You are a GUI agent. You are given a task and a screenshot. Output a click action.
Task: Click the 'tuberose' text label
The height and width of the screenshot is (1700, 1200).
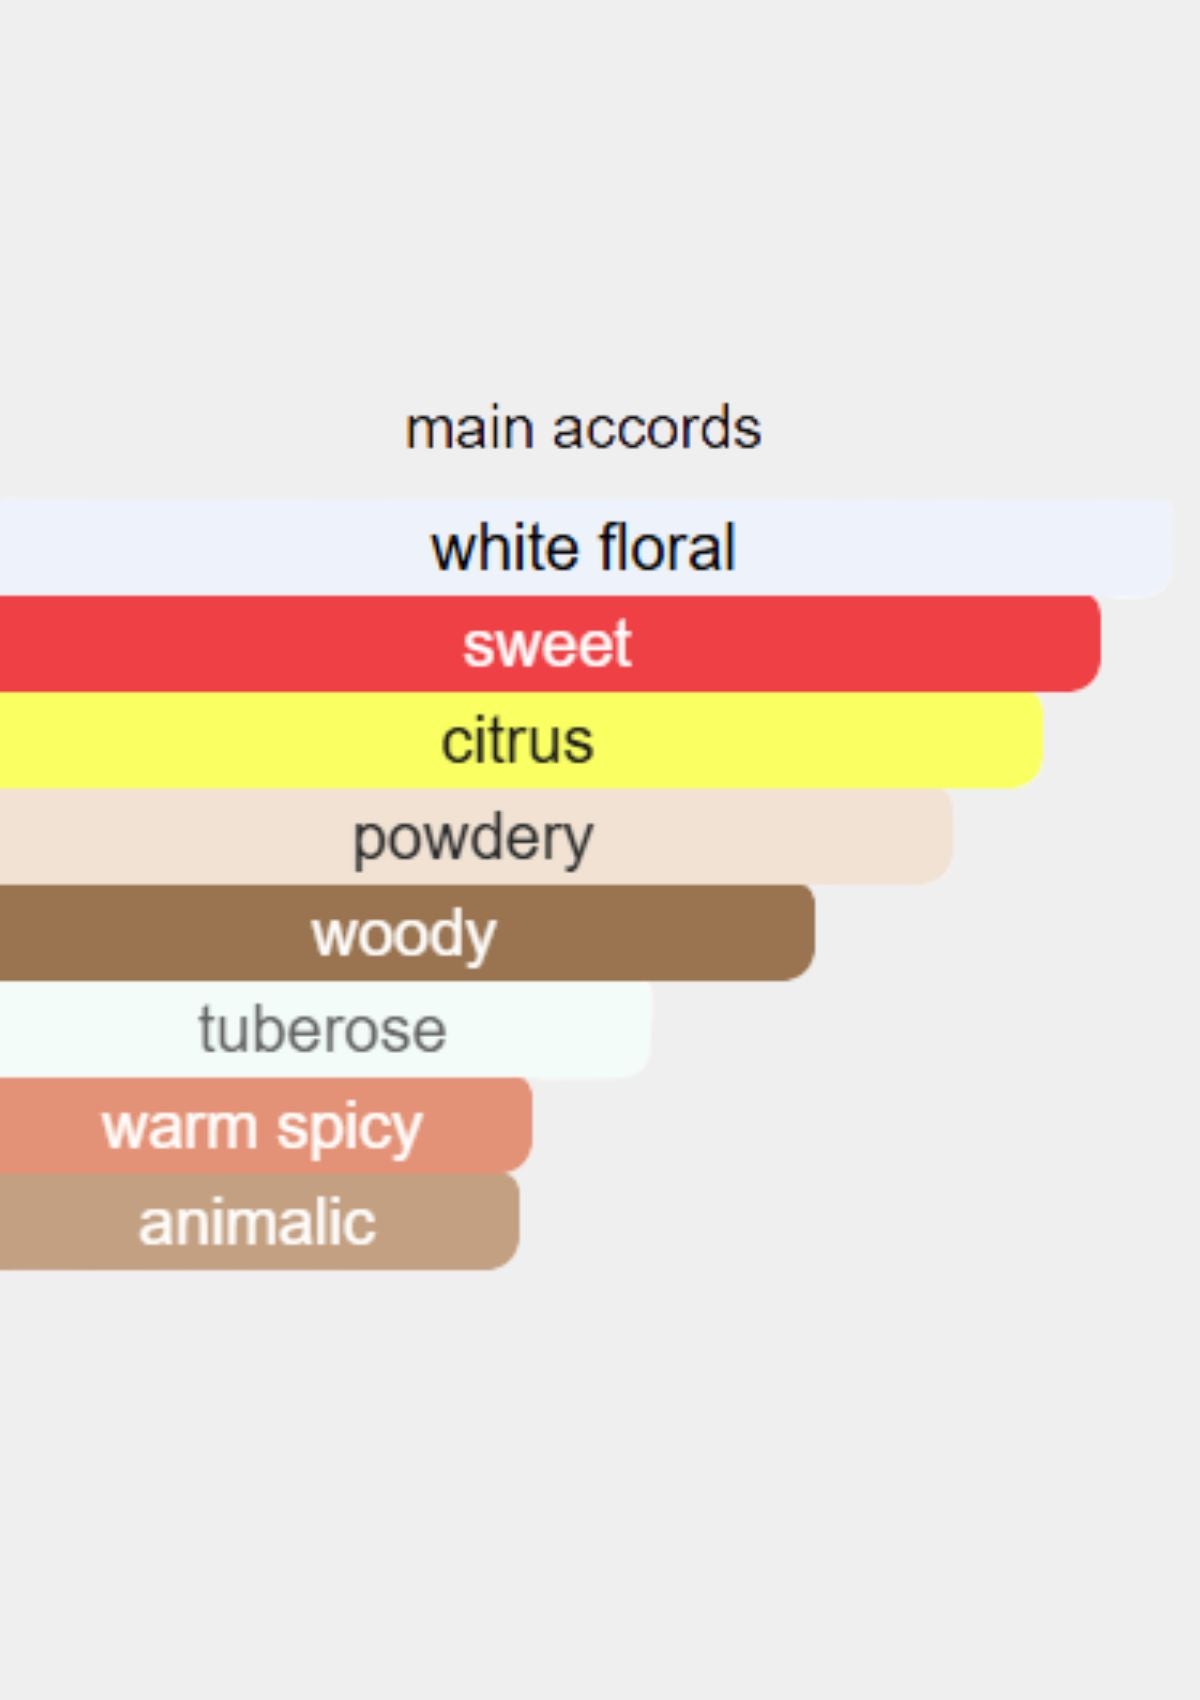click(322, 1030)
